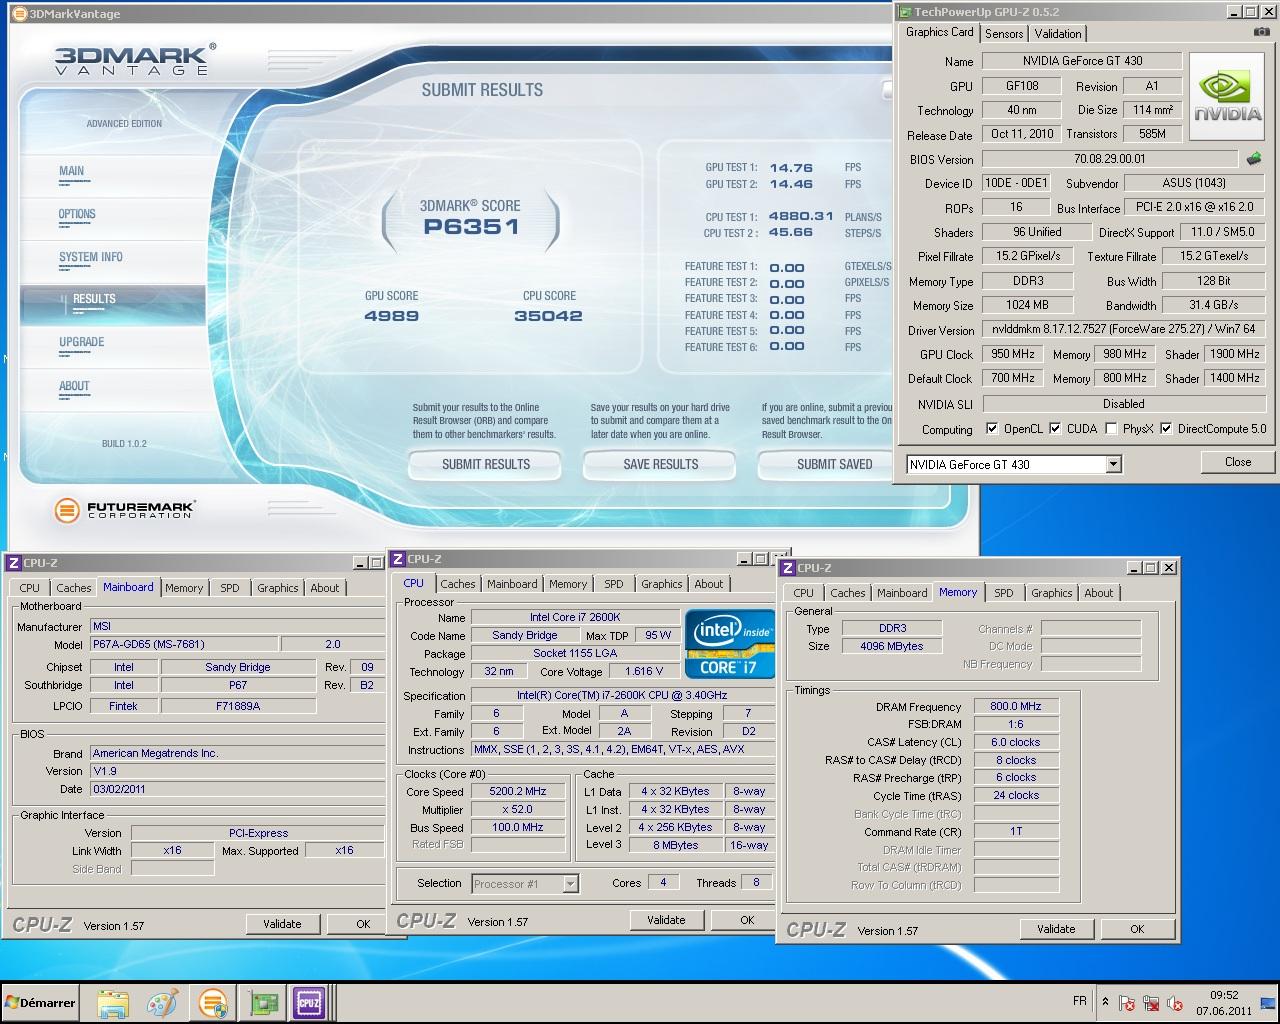Click Validate in processor CPU-Z window
Viewport: 1280px width, 1024px height.
point(666,920)
